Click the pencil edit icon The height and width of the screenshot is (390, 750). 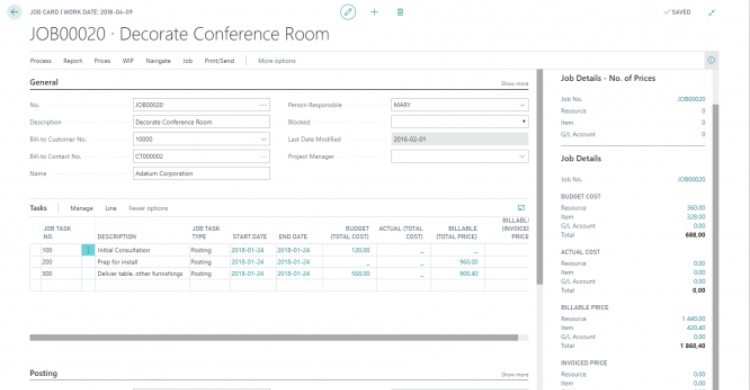[x=348, y=12]
